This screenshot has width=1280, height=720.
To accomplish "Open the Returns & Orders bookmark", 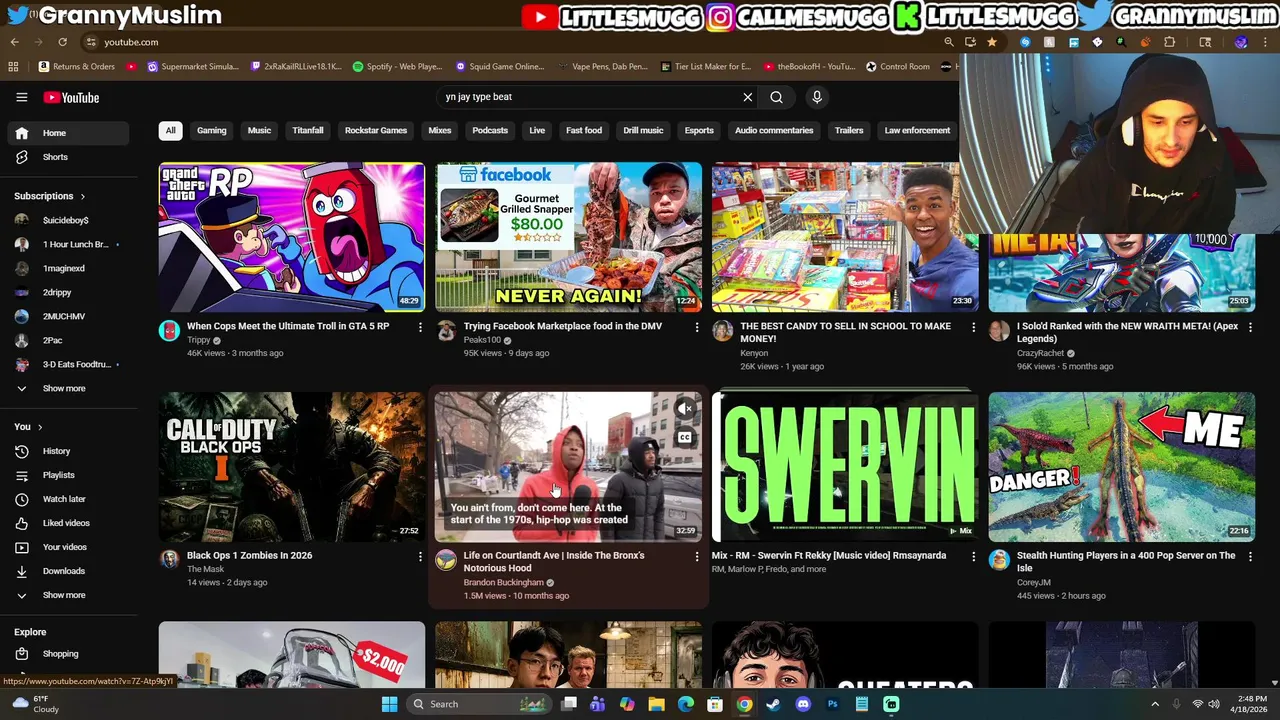I will coord(77,67).
